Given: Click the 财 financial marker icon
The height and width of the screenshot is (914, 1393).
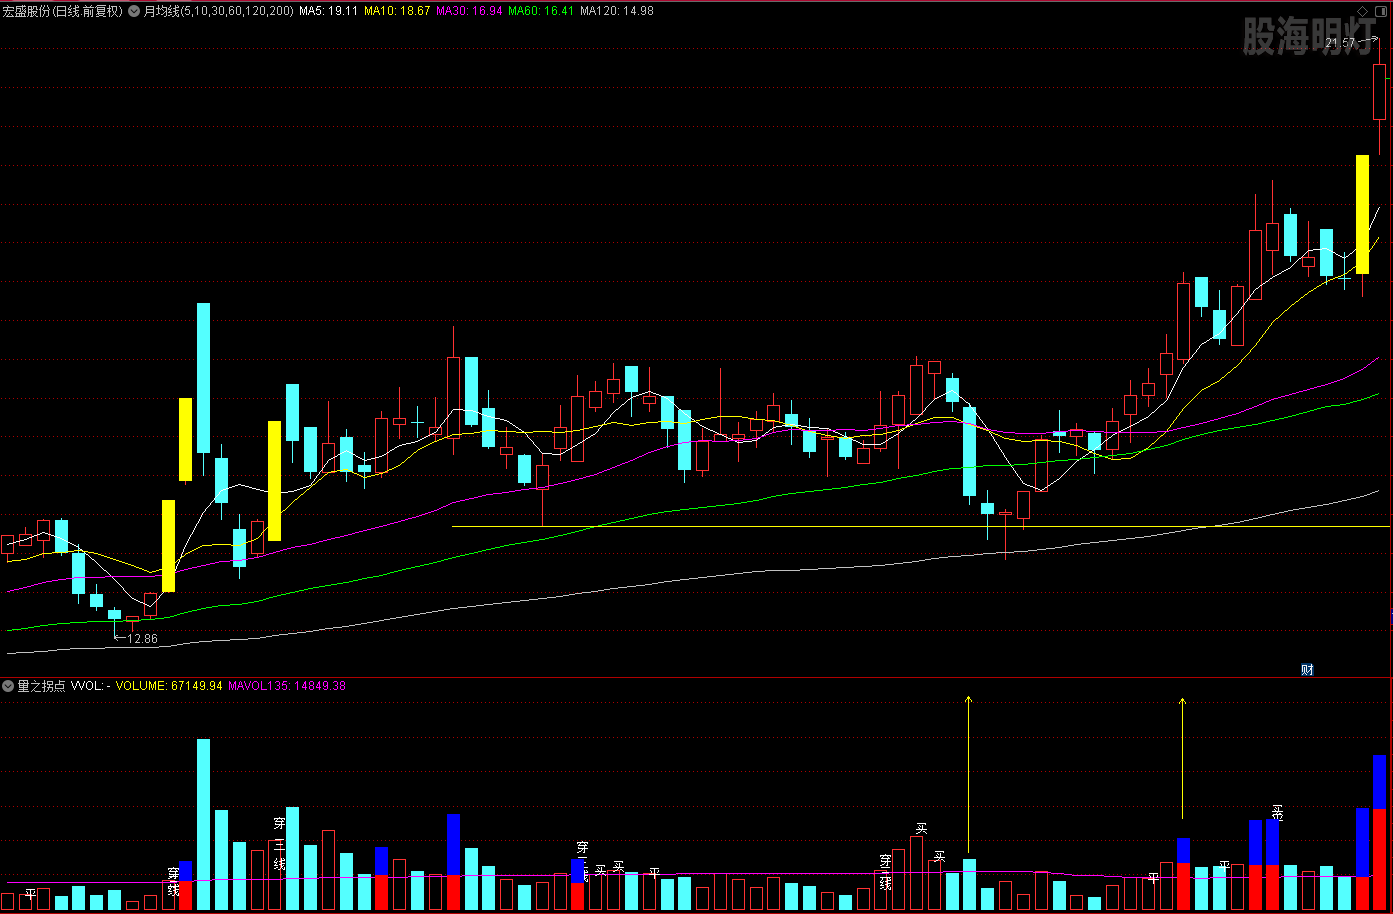Looking at the screenshot, I should pyautogui.click(x=1307, y=670).
